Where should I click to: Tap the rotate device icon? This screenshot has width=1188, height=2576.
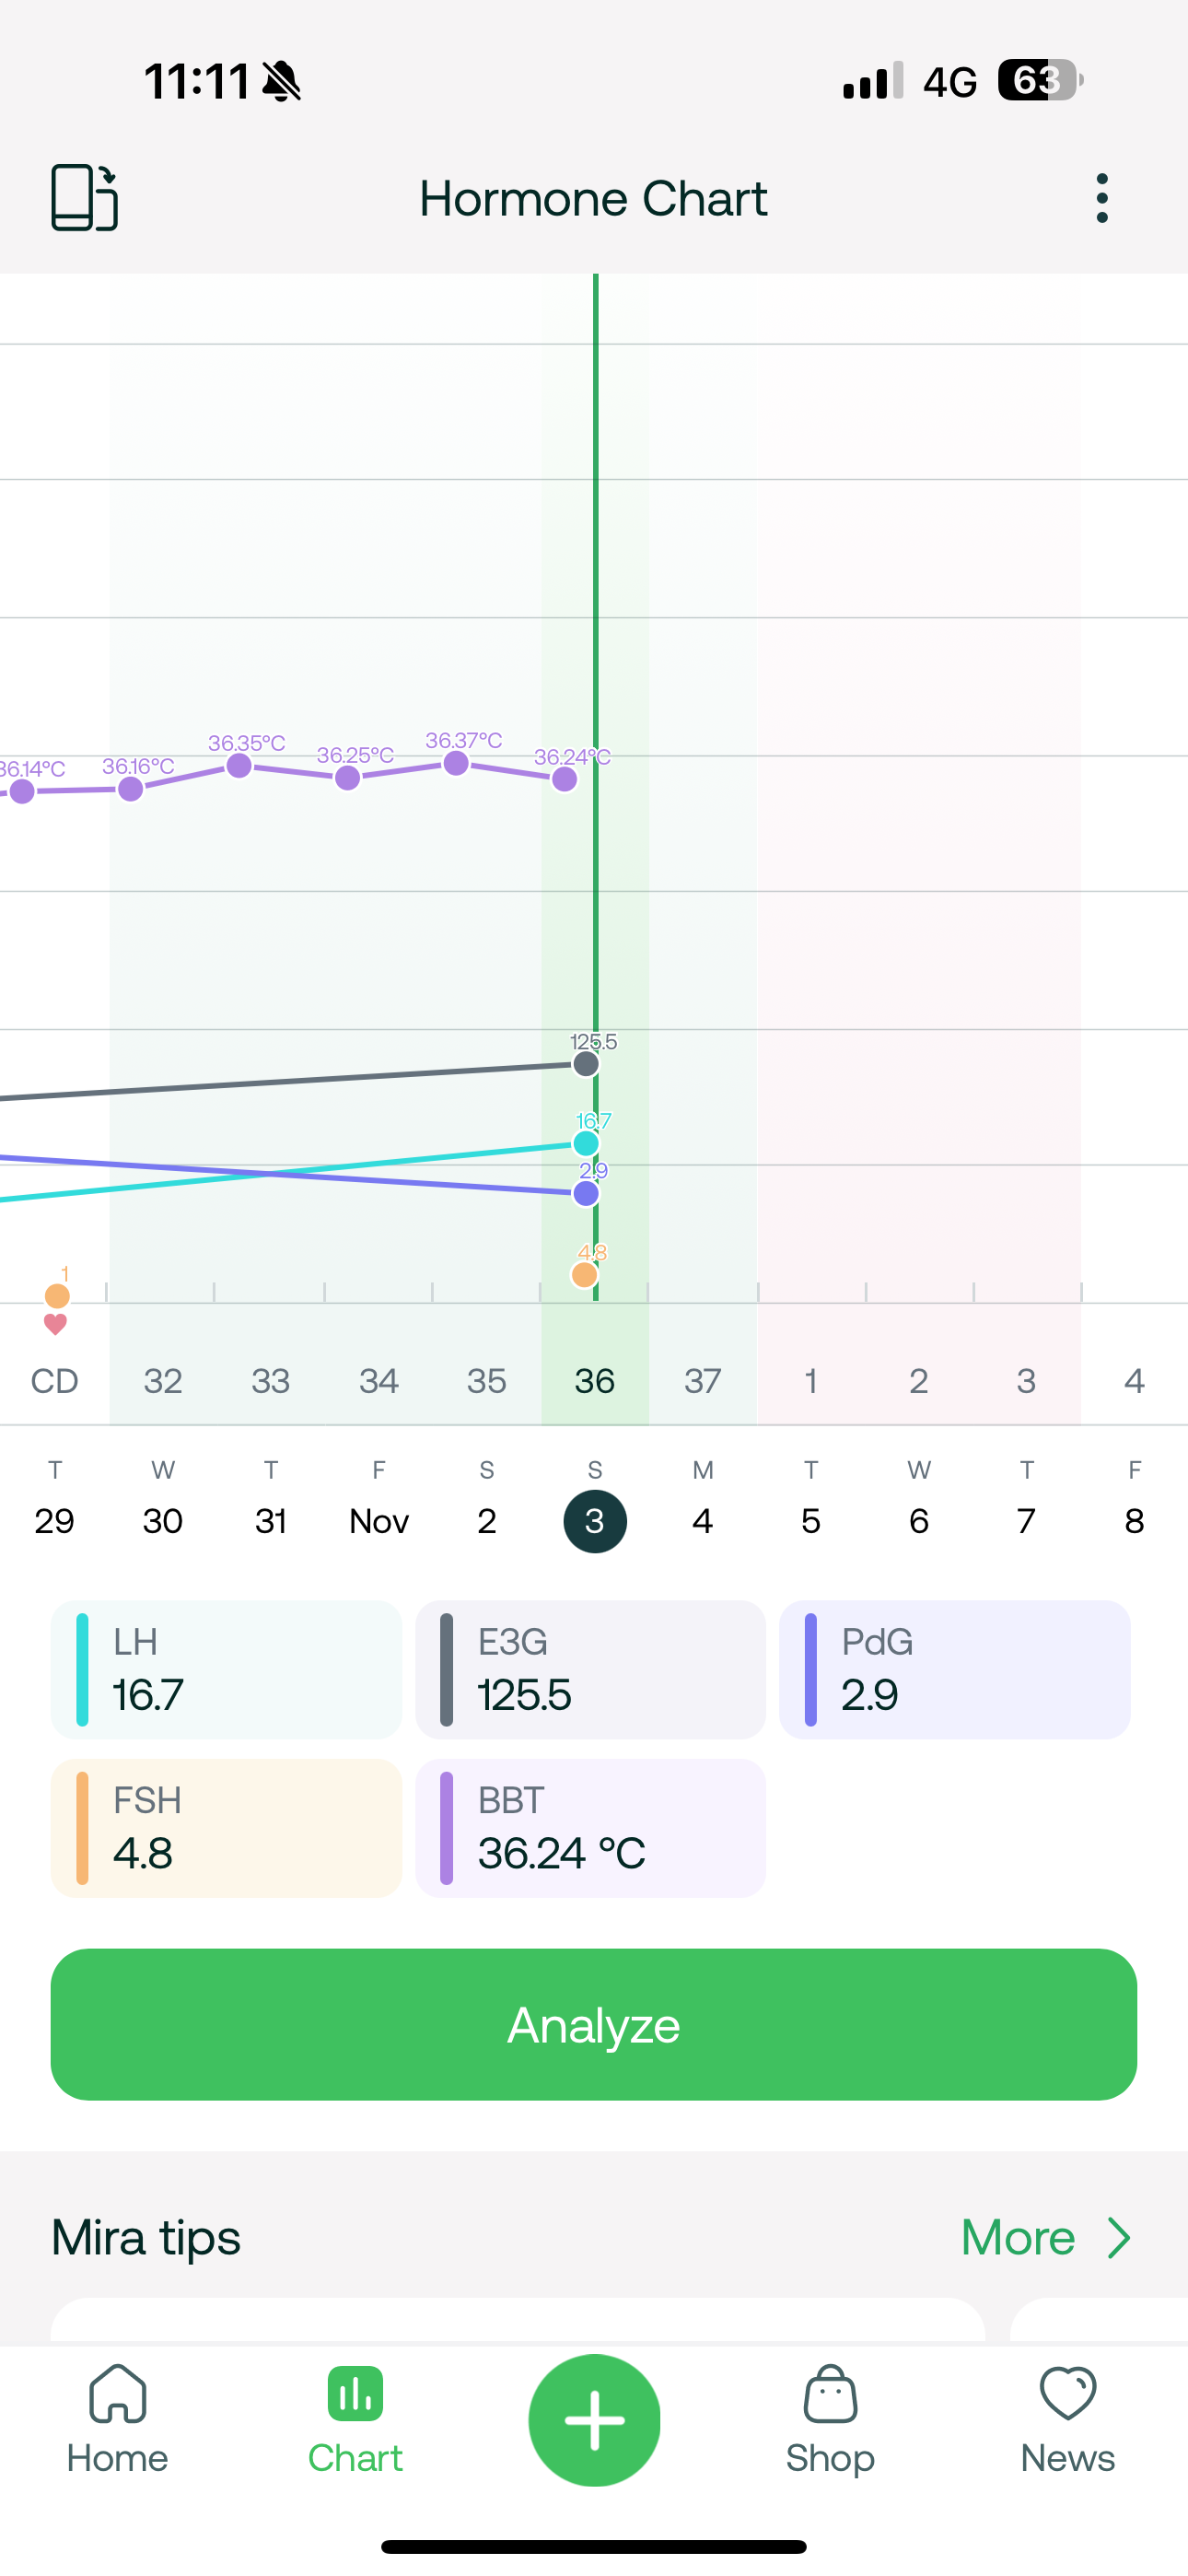(85, 198)
